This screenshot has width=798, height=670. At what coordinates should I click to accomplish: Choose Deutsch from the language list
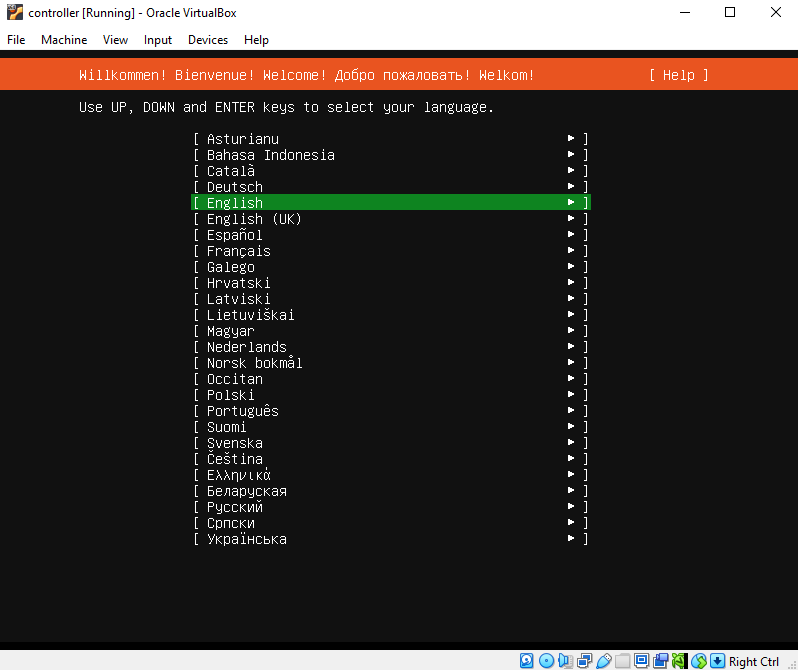[235, 187]
